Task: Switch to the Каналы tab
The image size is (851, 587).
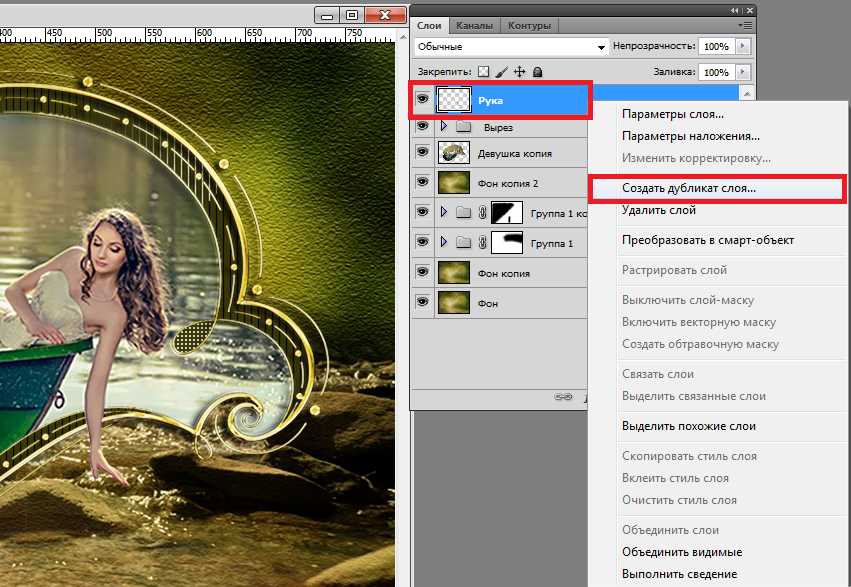Action: [x=474, y=25]
